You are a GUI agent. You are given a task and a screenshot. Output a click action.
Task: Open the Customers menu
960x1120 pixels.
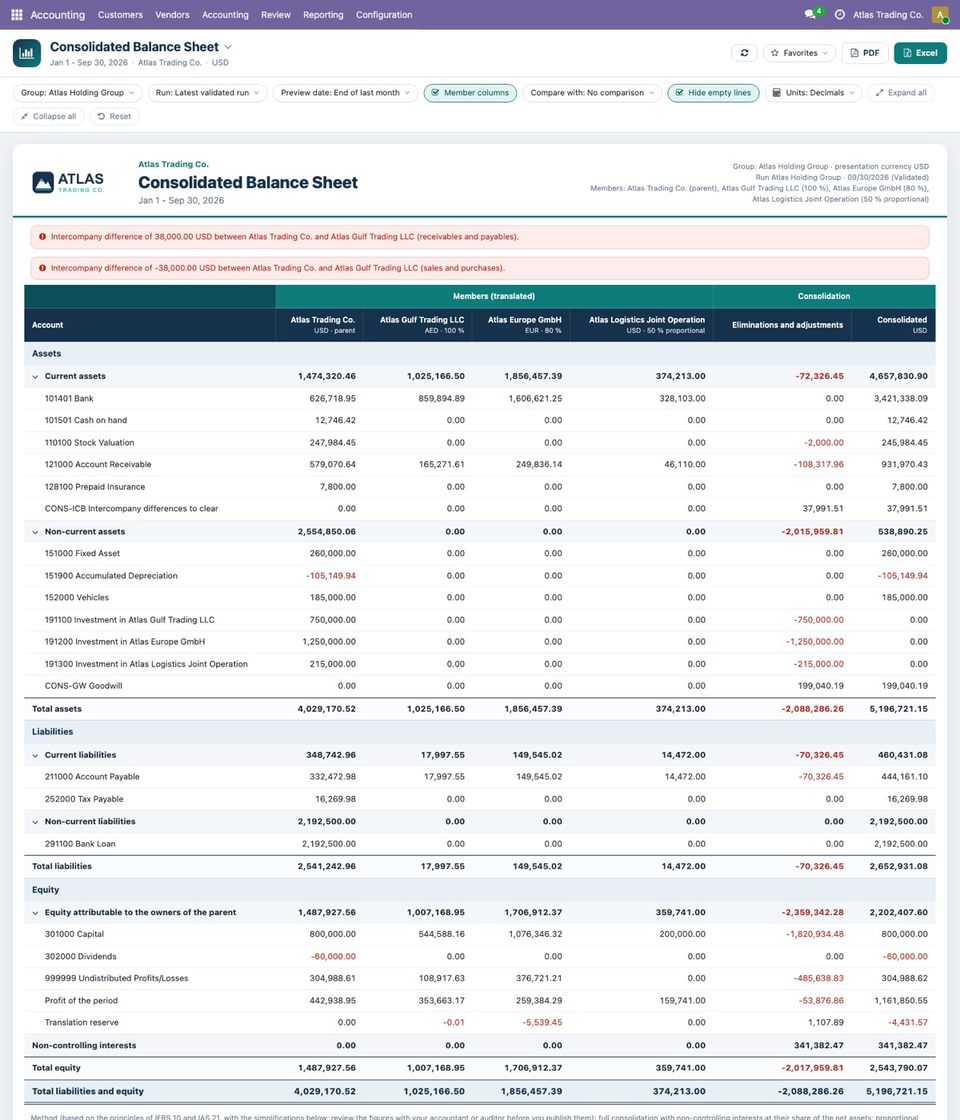(x=120, y=14)
